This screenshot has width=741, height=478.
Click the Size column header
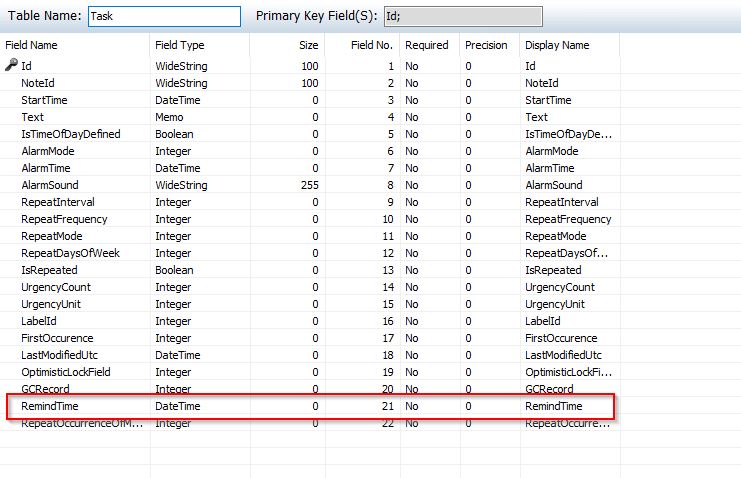coord(309,45)
